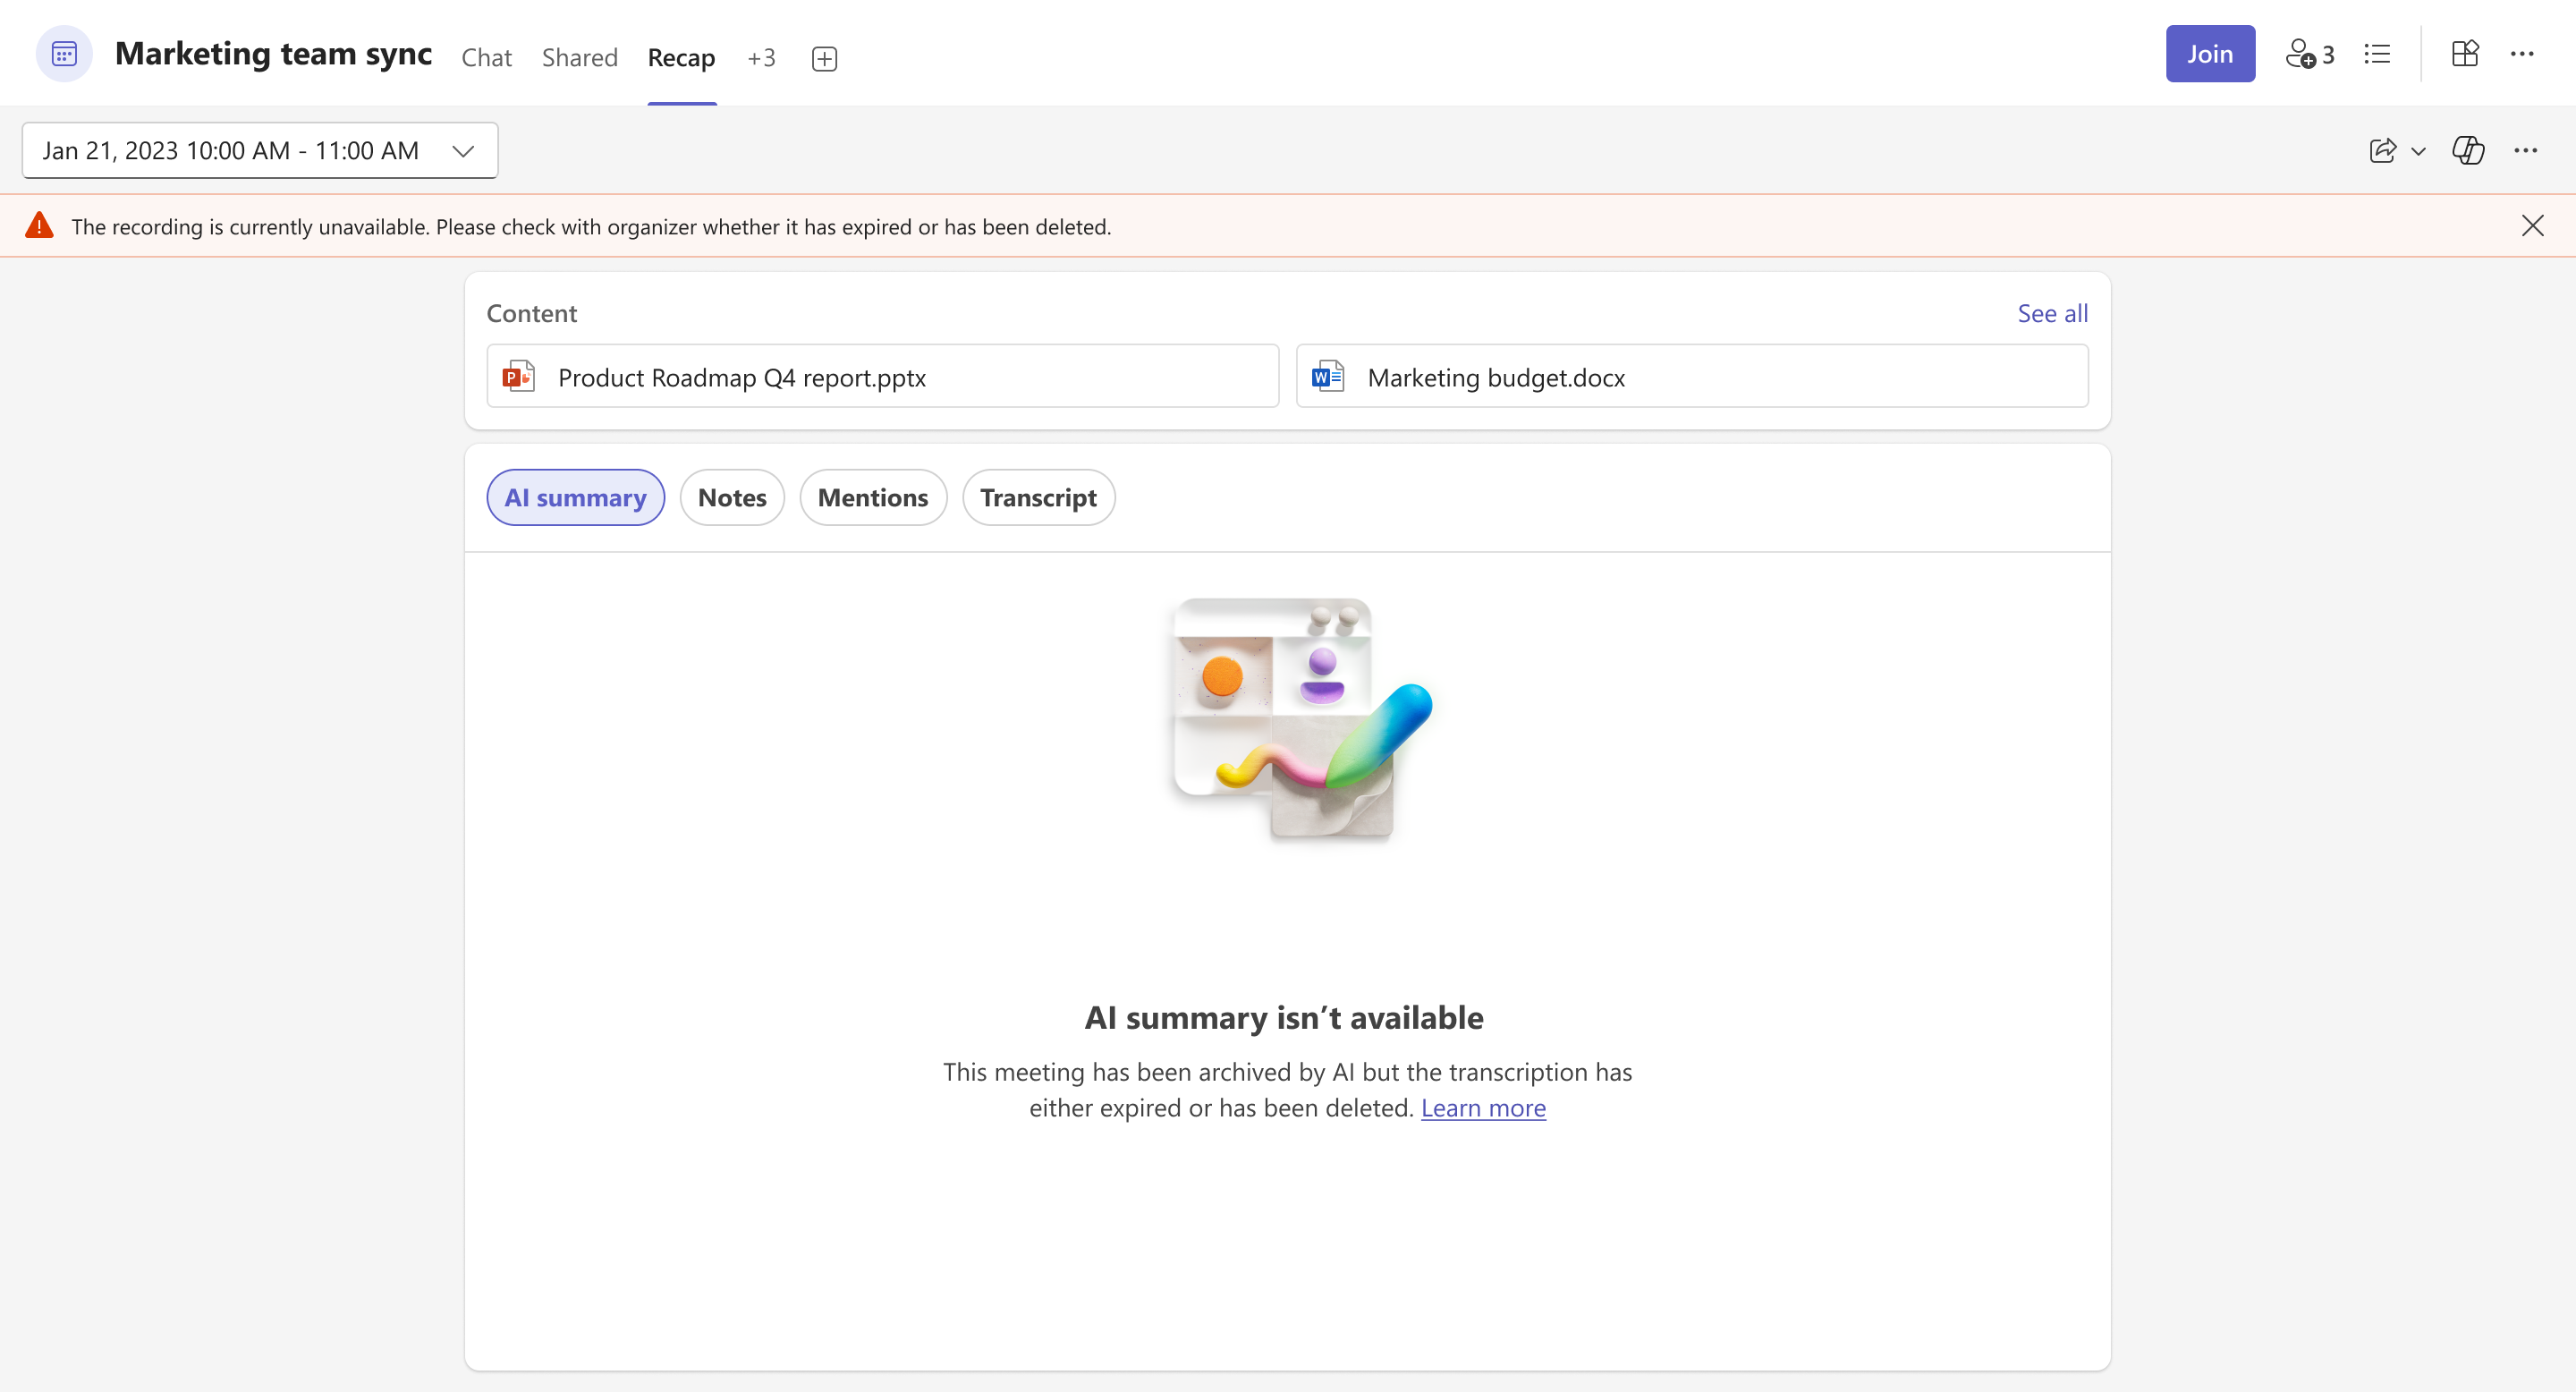Image resolution: width=2576 pixels, height=1392 pixels.
Task: Click the Word document file icon
Action: tap(1327, 376)
